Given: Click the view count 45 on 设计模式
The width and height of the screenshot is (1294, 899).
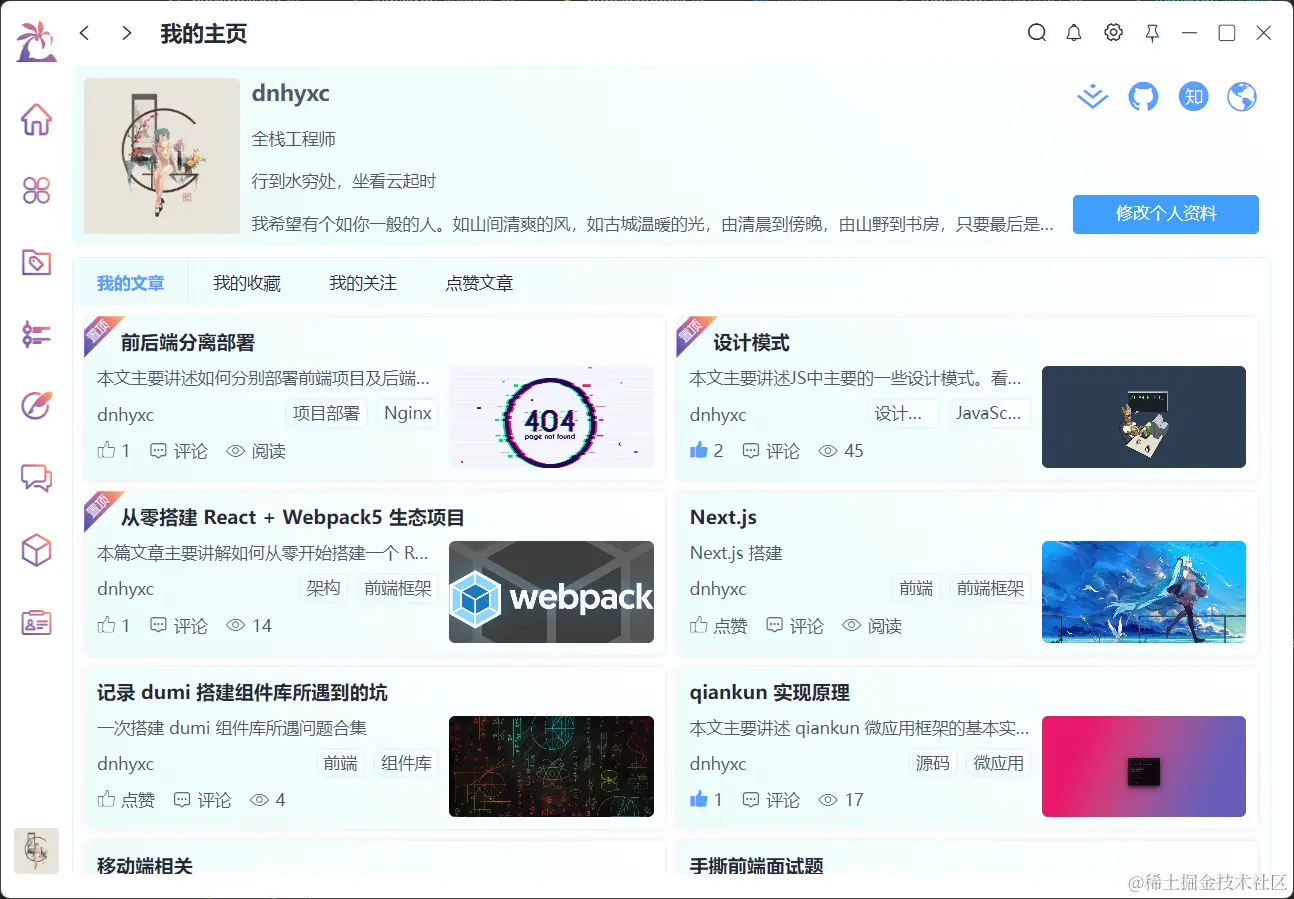Looking at the screenshot, I should [841, 451].
